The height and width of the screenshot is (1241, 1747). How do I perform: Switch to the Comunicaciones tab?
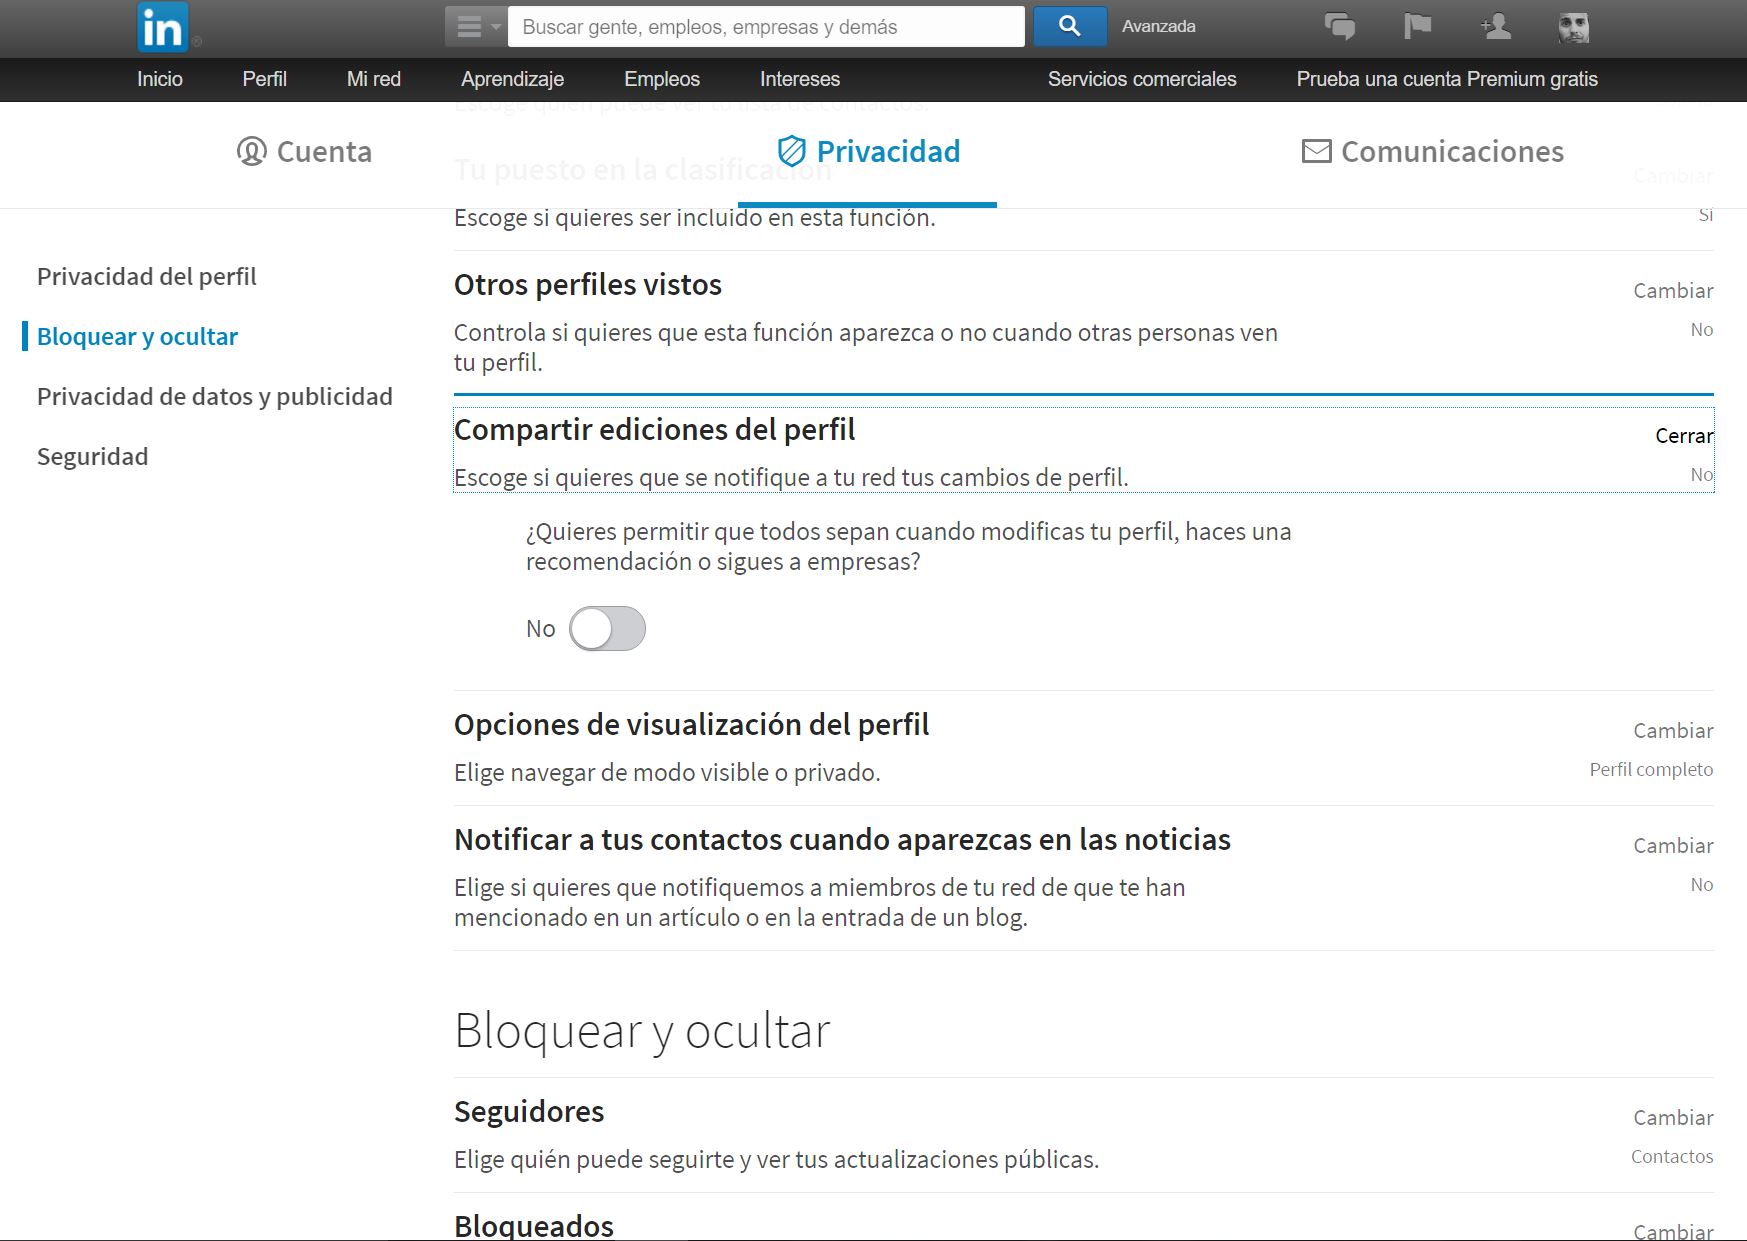click(x=1432, y=152)
